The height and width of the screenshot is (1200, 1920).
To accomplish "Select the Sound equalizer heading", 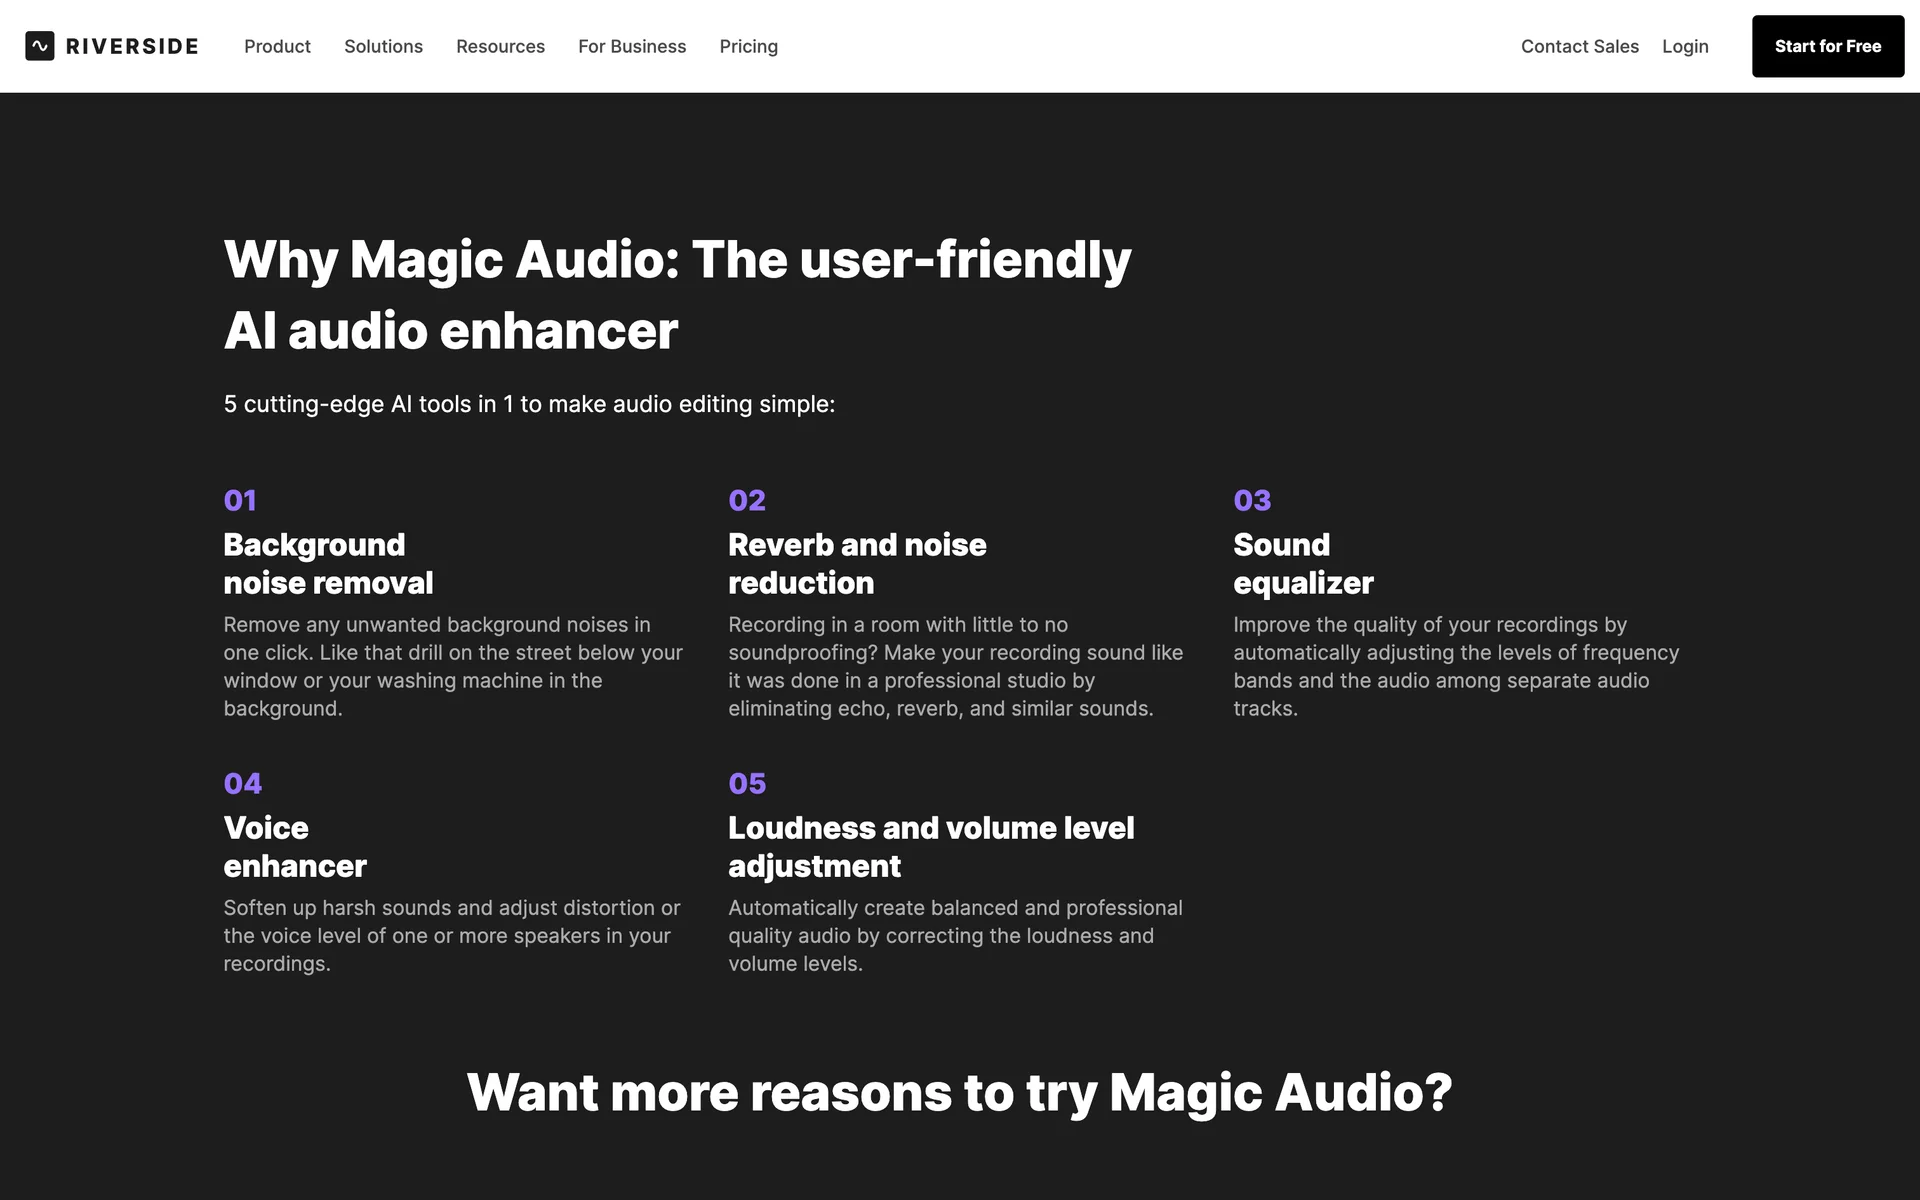I will (x=1303, y=564).
